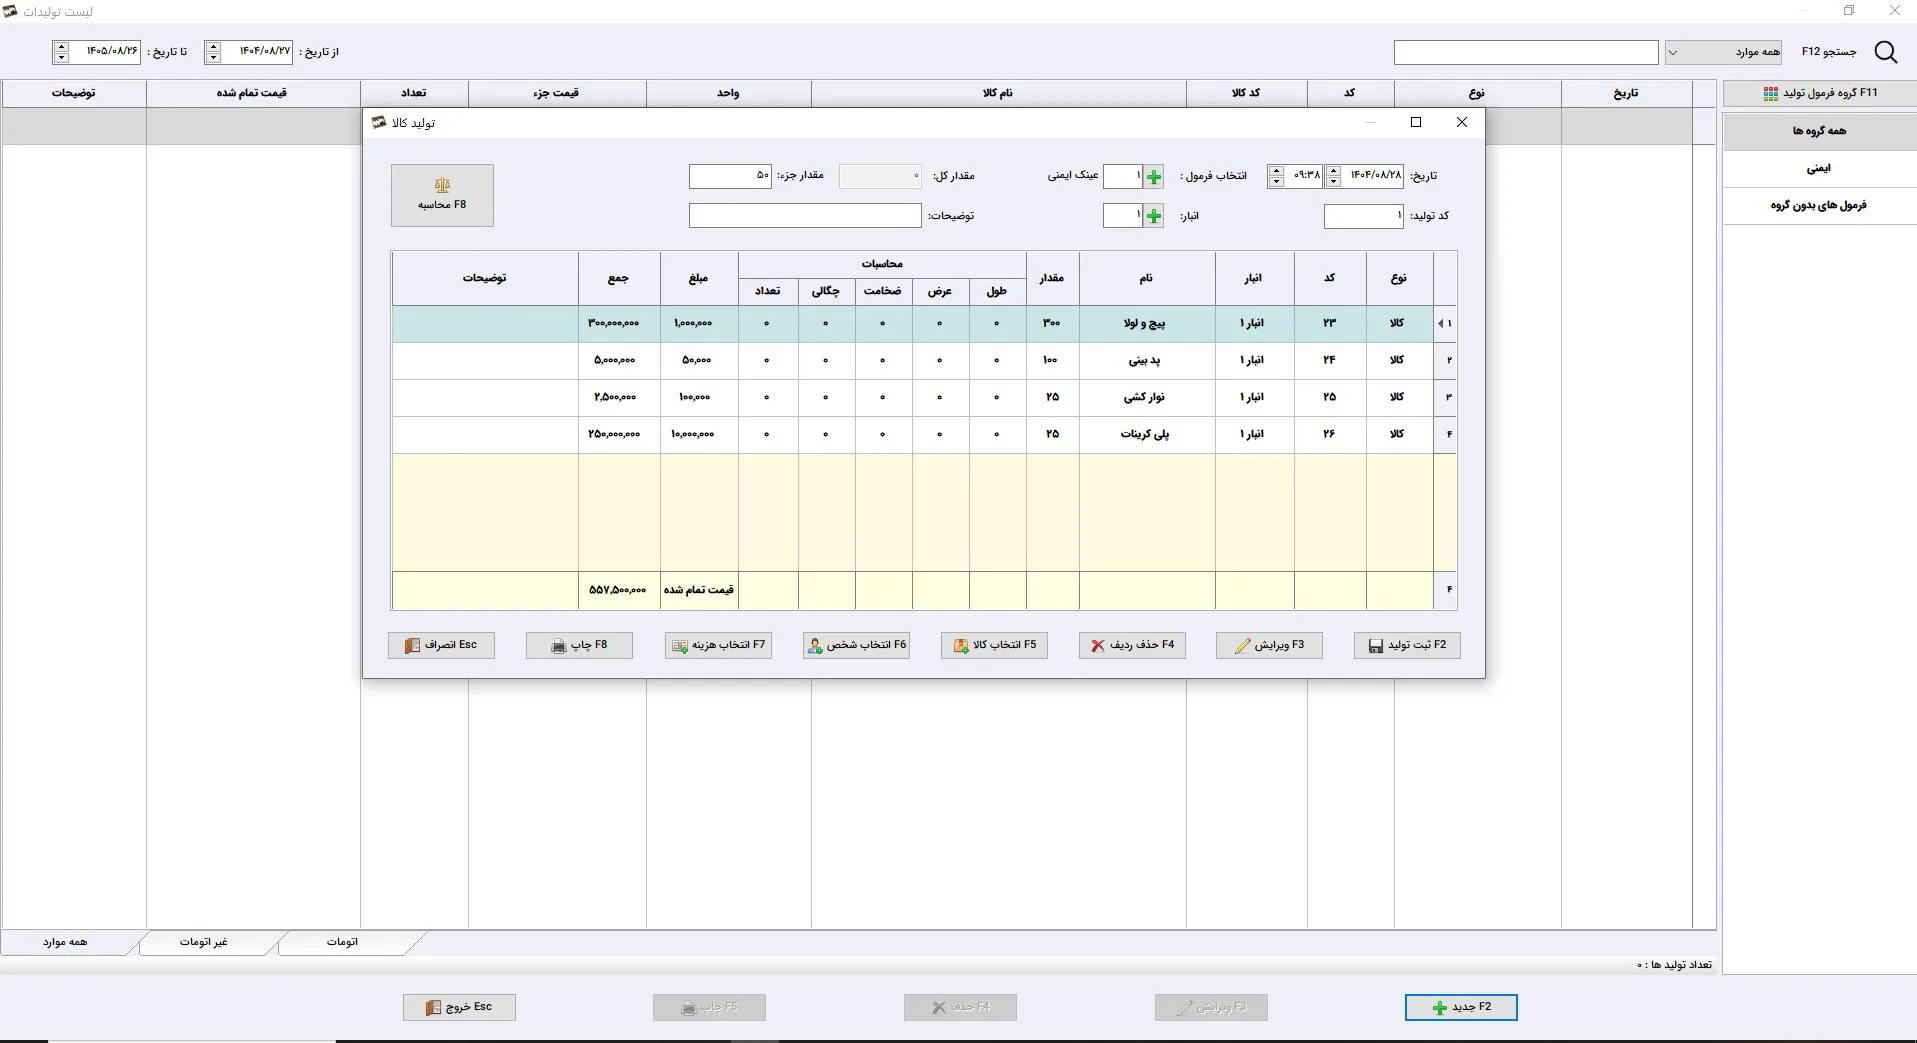Click the green plus beside formula selection
1917x1043 pixels.
tap(1154, 176)
